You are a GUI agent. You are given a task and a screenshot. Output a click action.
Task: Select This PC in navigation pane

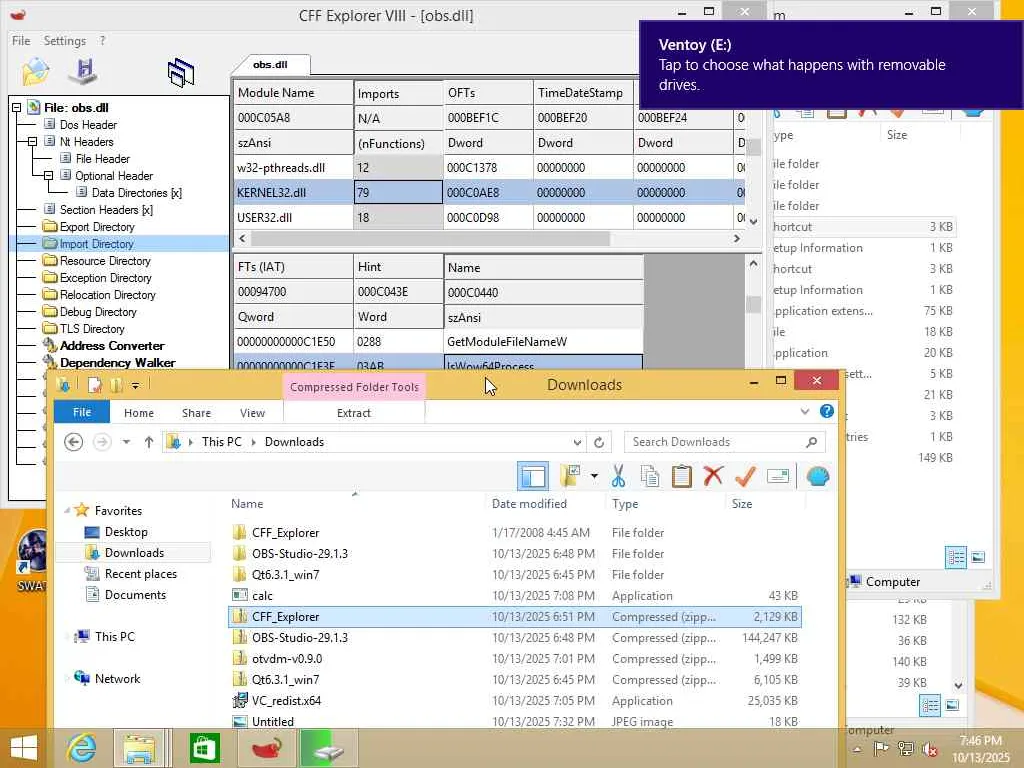[114, 636]
